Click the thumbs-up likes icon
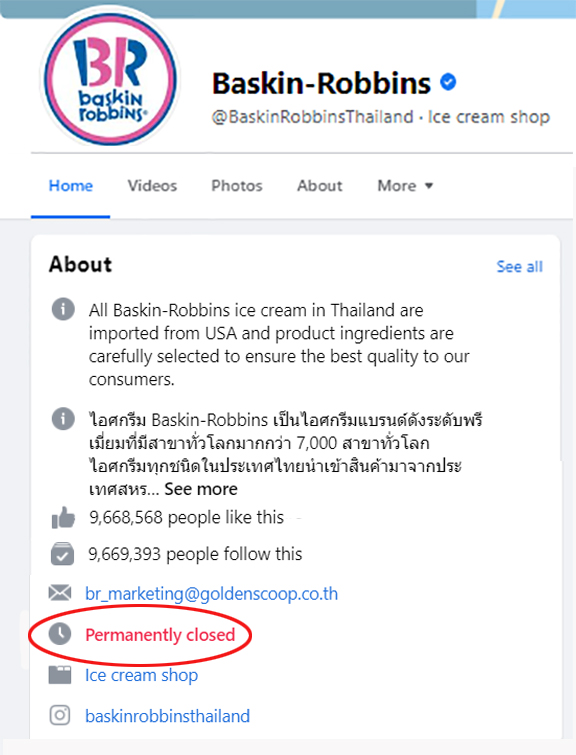Screen dimensions: 576x755 [x=63, y=518]
